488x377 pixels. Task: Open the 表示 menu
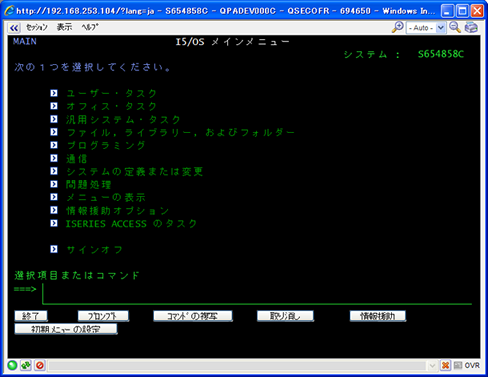(64, 27)
